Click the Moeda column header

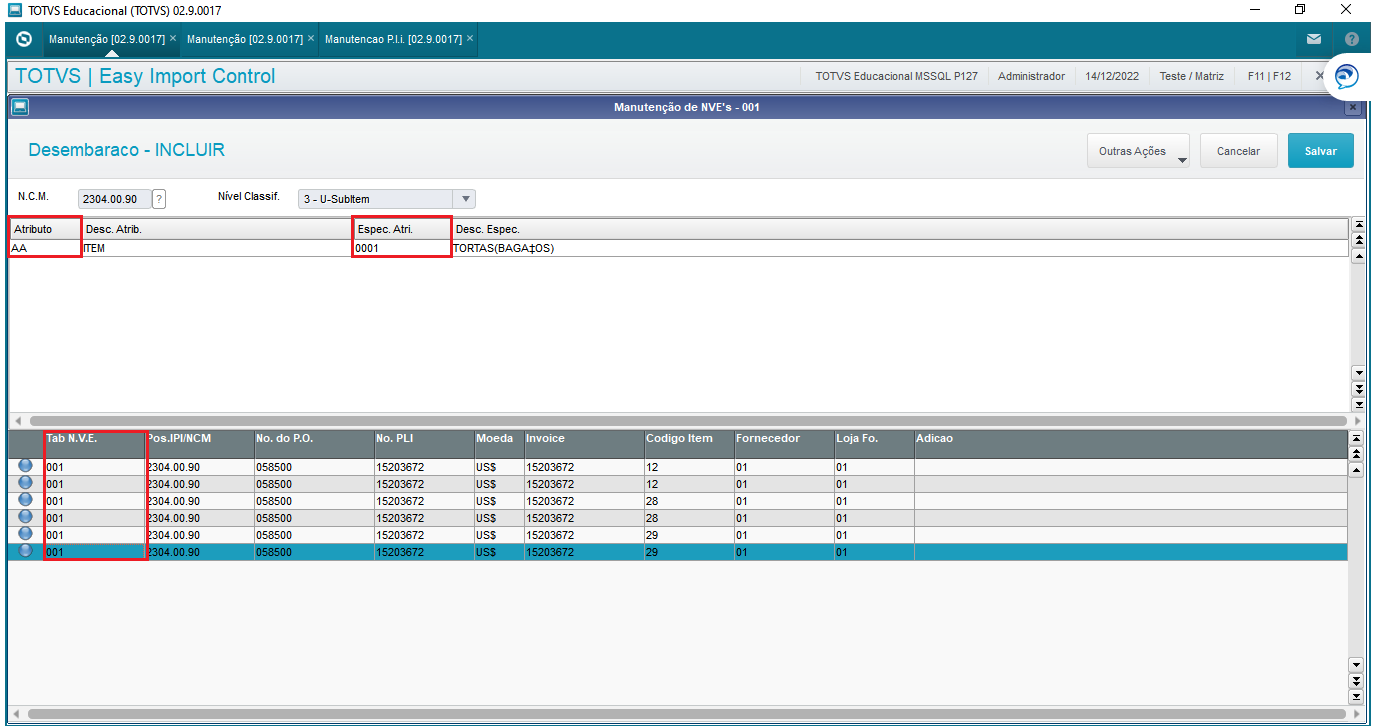click(499, 445)
